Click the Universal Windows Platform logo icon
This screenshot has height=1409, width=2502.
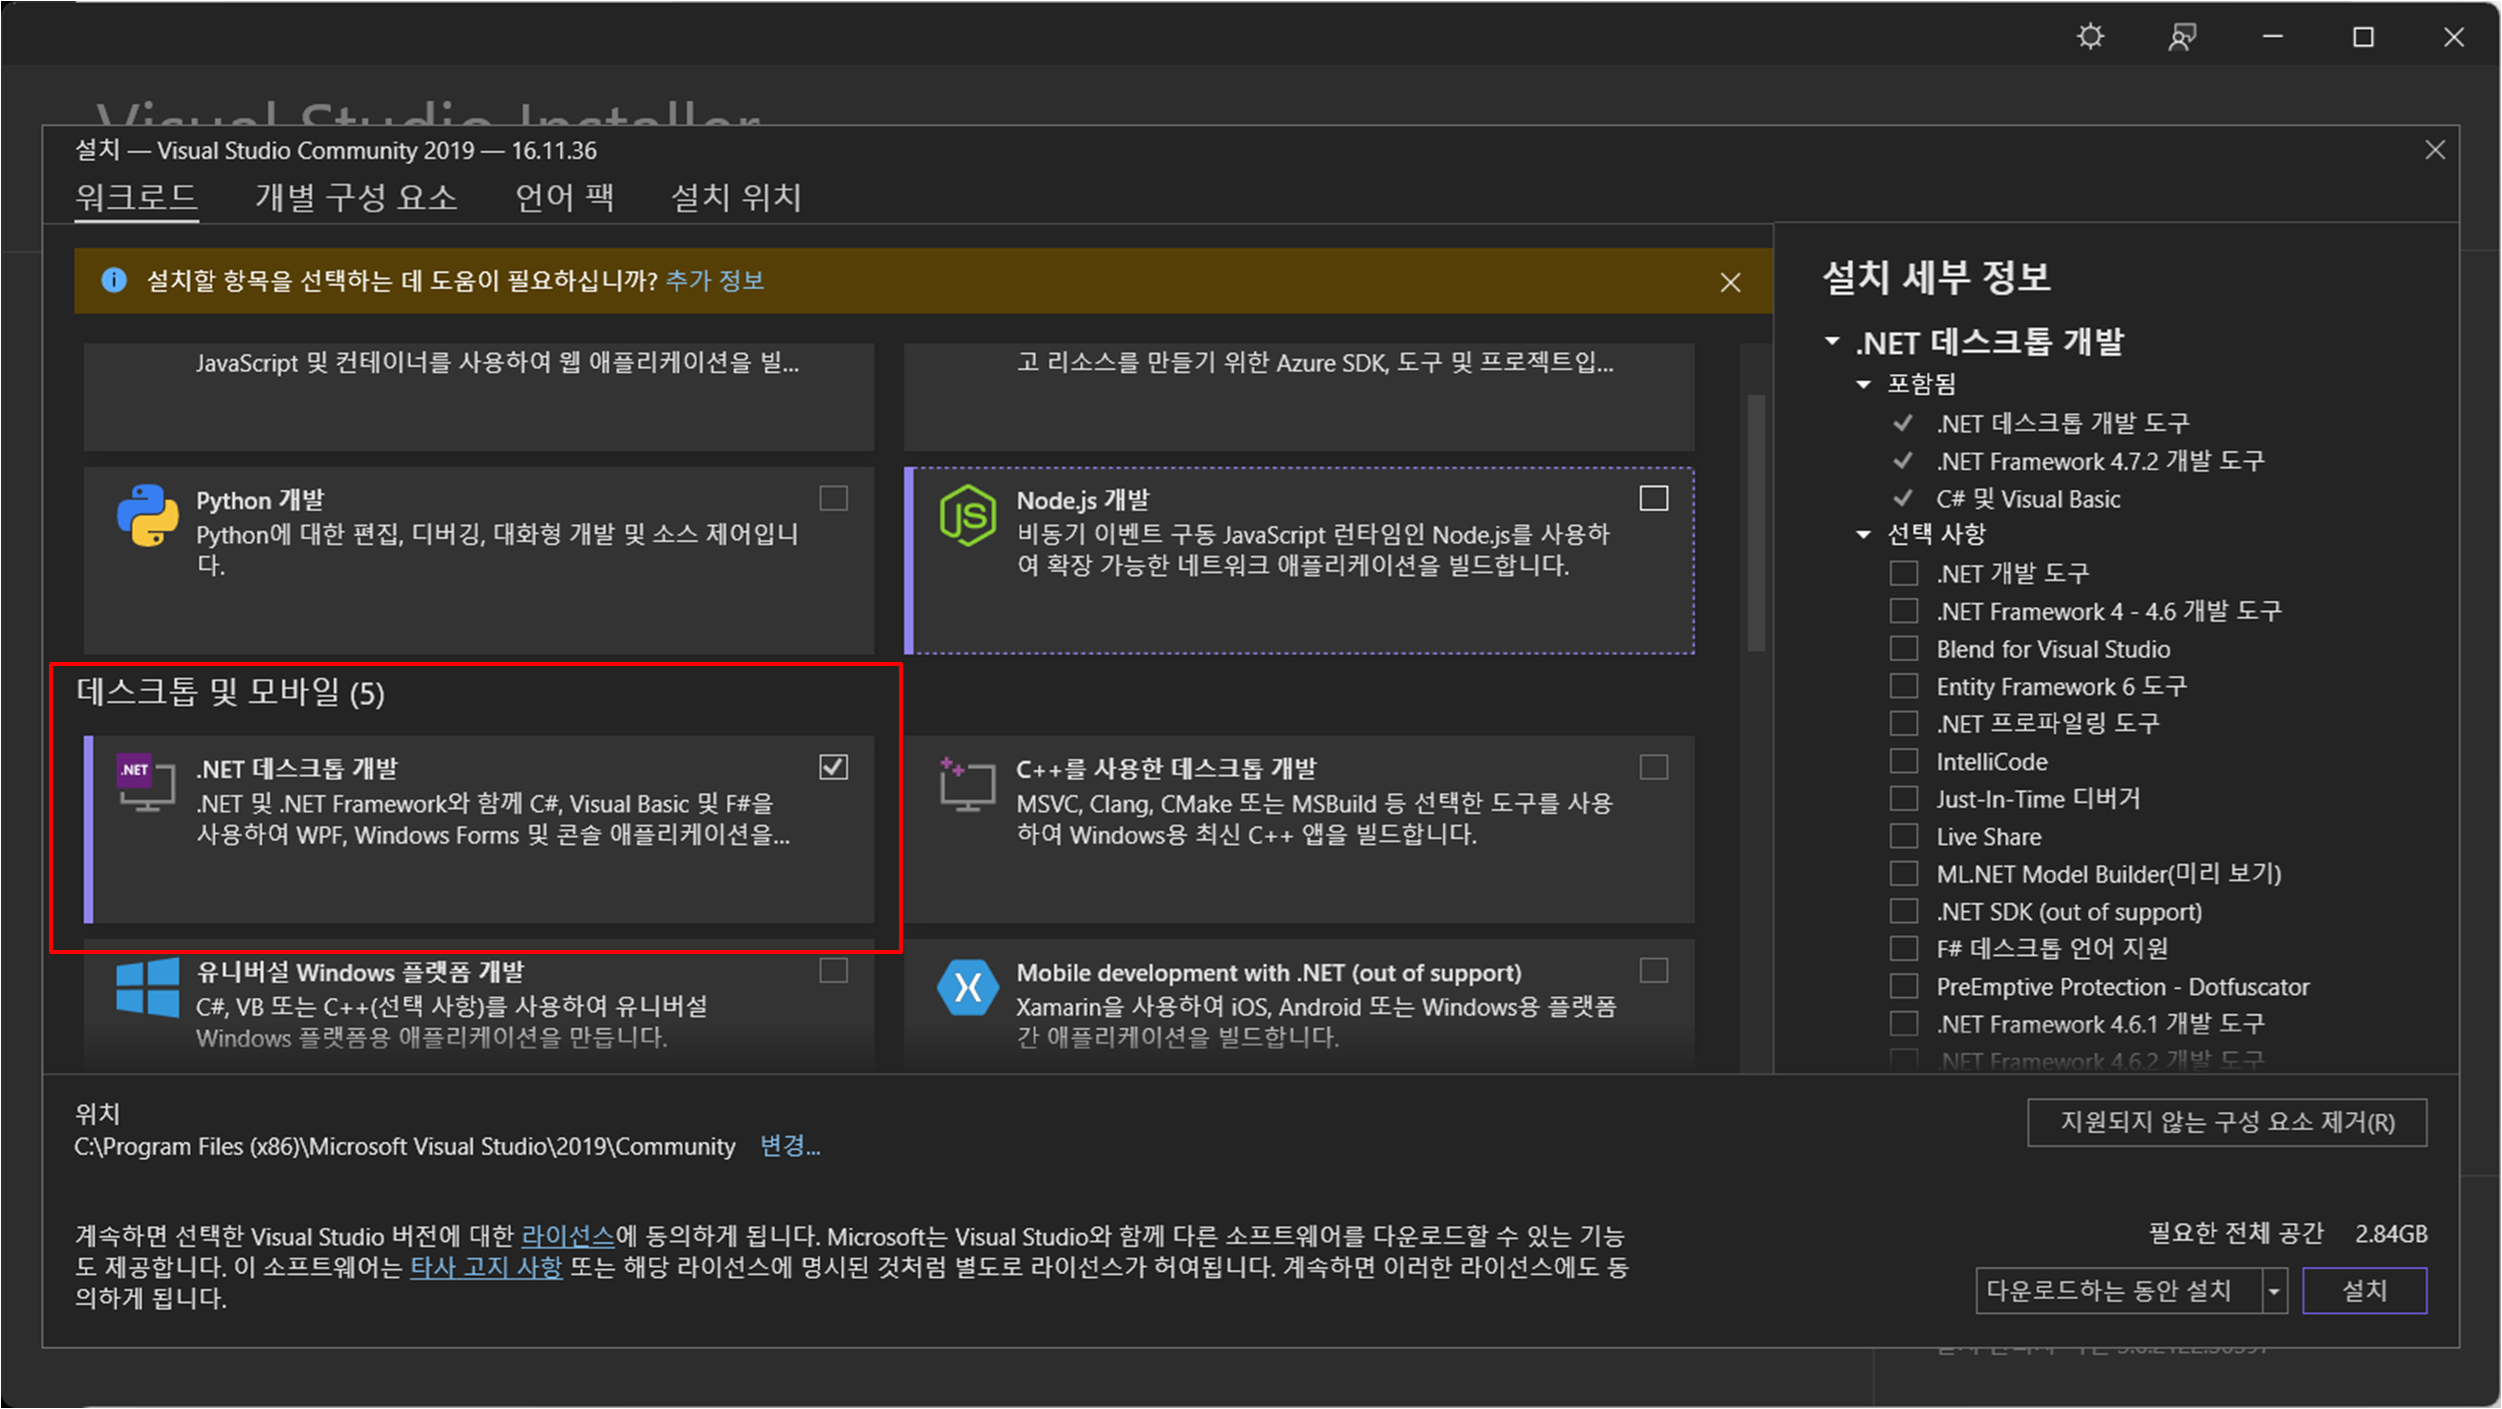tap(147, 988)
